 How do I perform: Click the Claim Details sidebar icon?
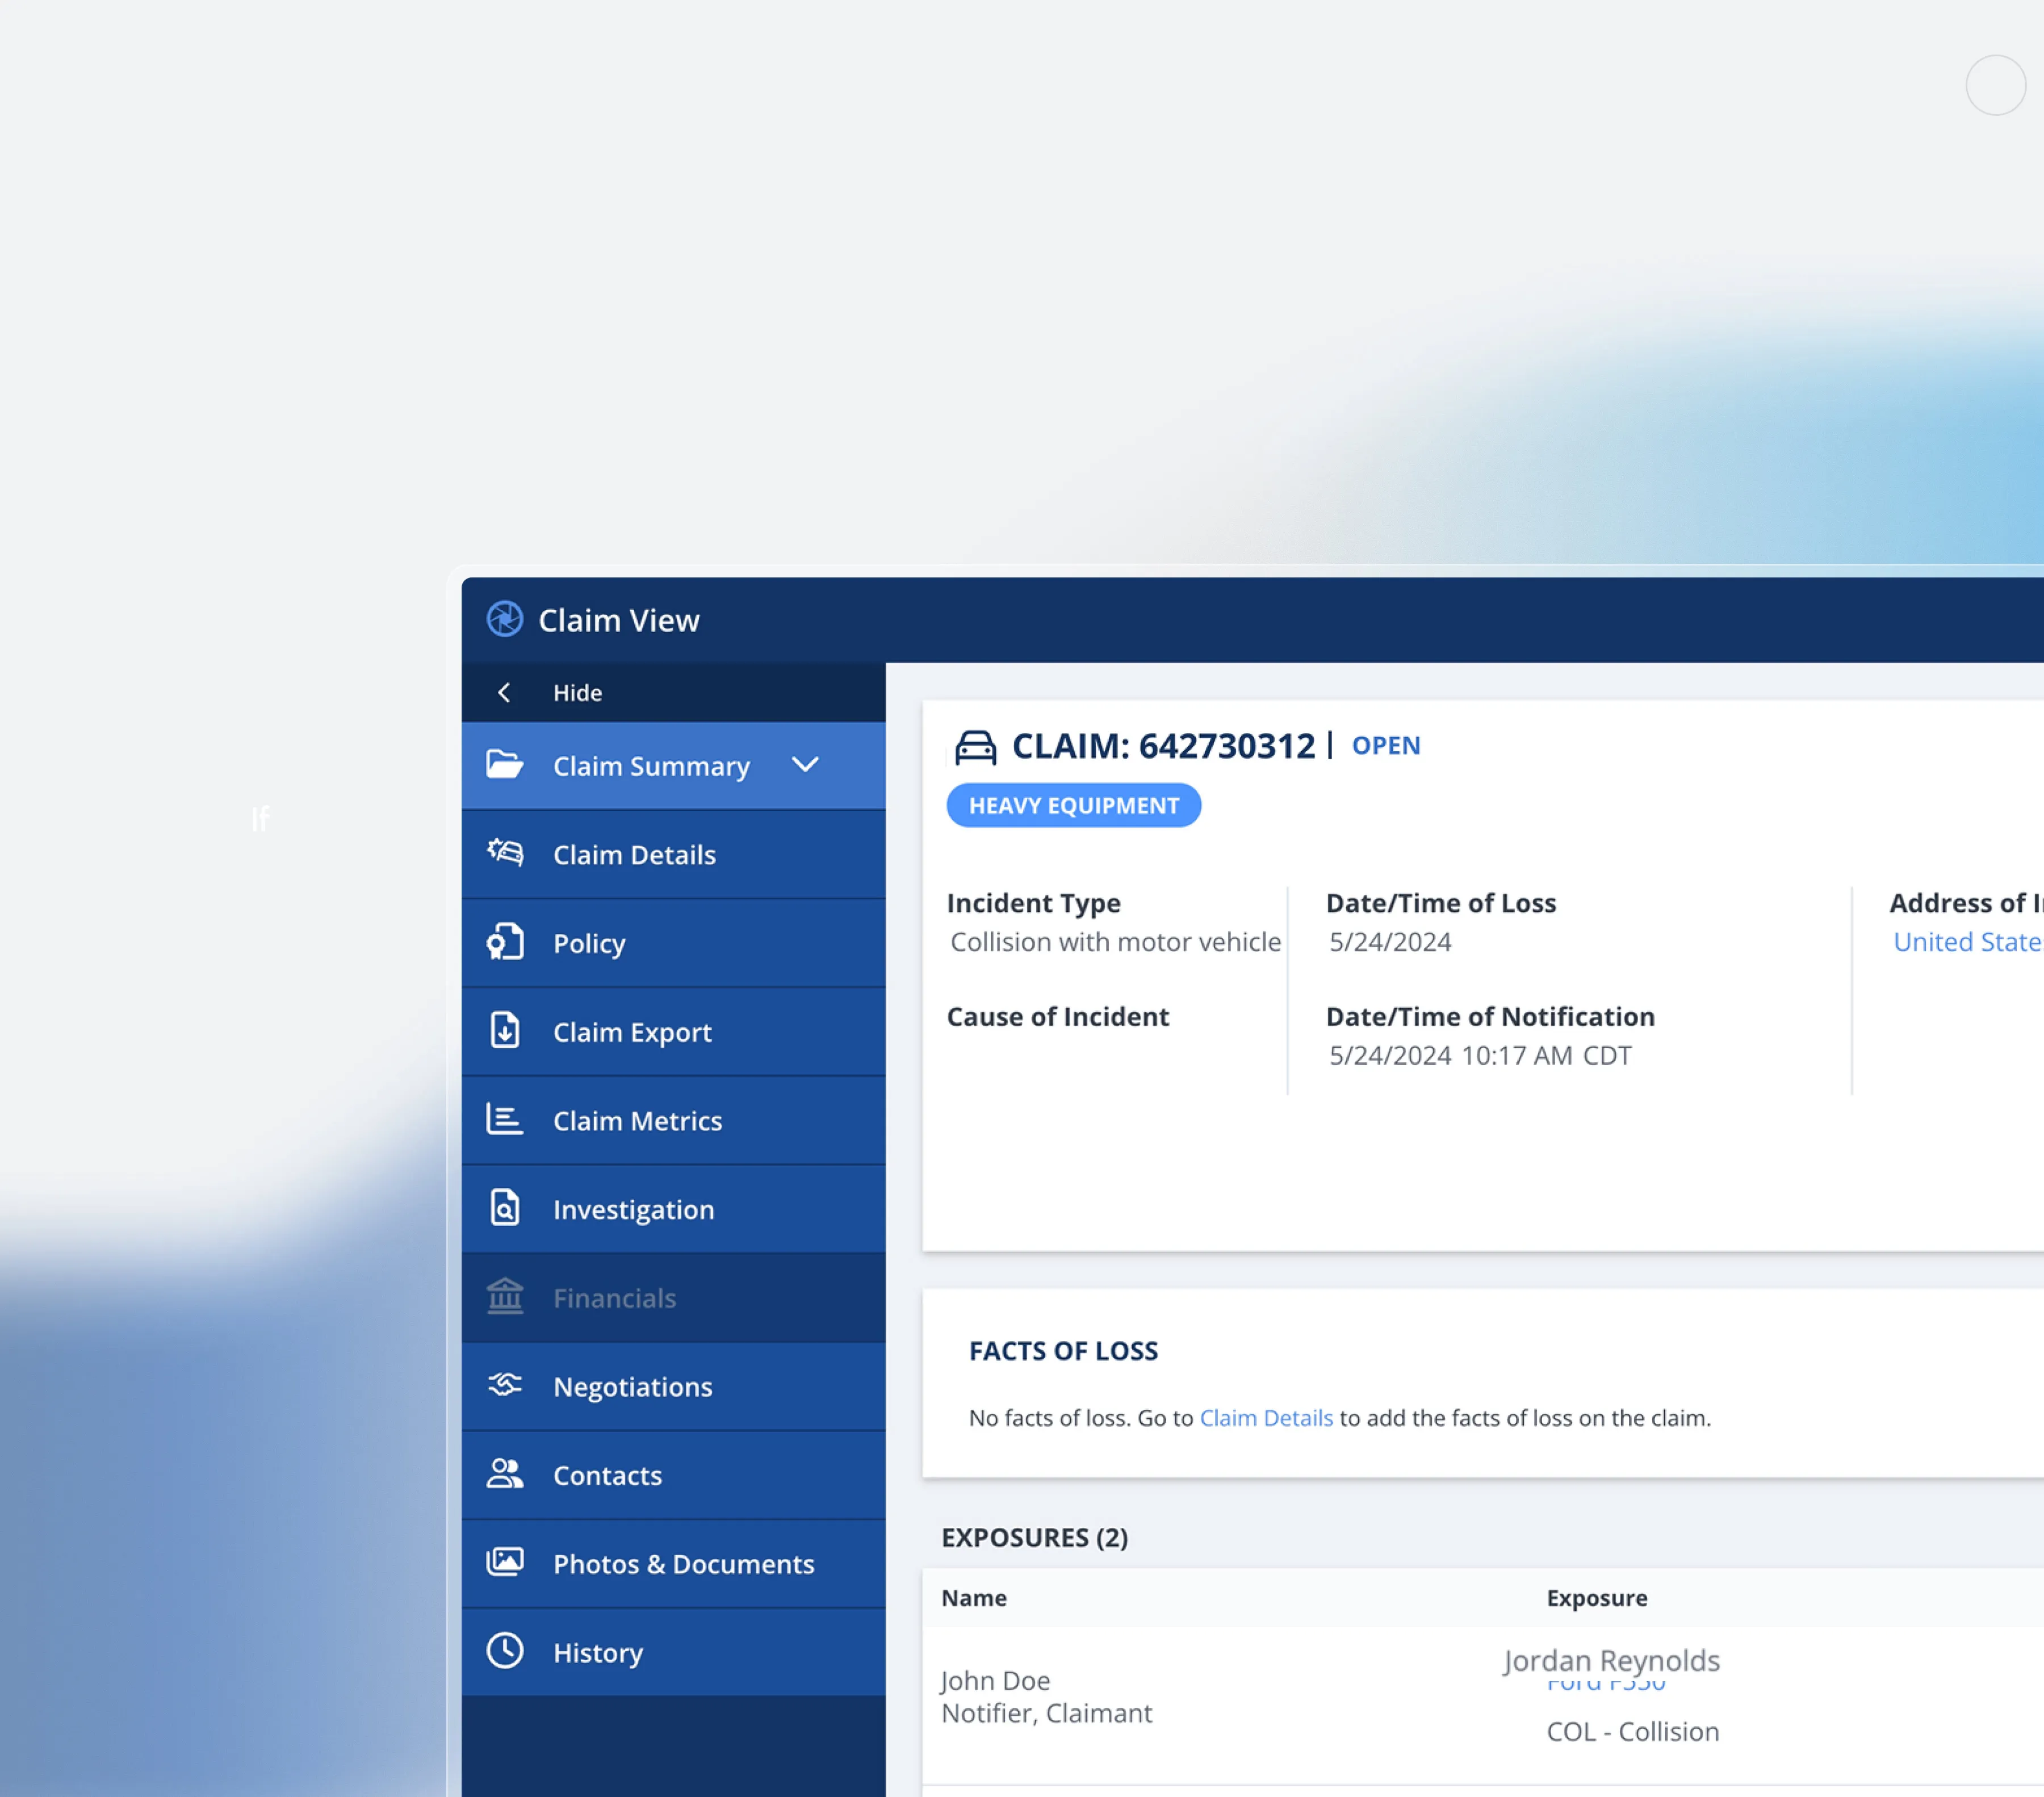click(x=505, y=853)
